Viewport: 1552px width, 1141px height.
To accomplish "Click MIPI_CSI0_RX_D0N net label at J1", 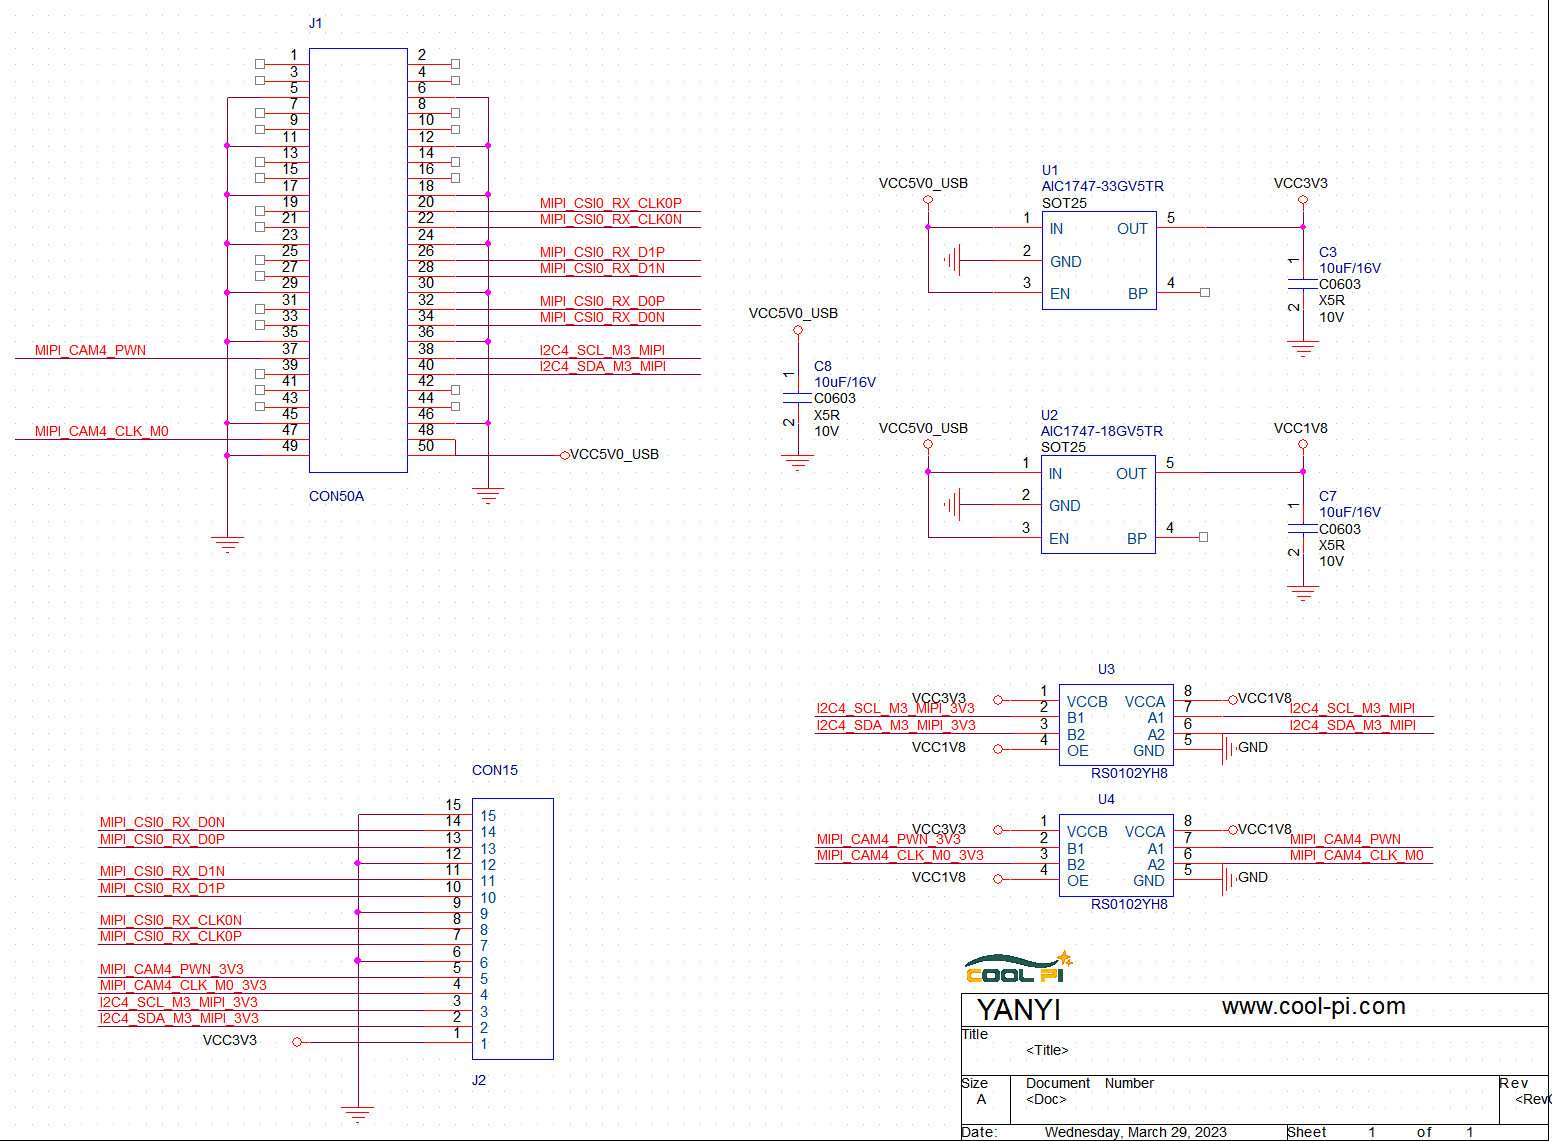I will [x=602, y=317].
